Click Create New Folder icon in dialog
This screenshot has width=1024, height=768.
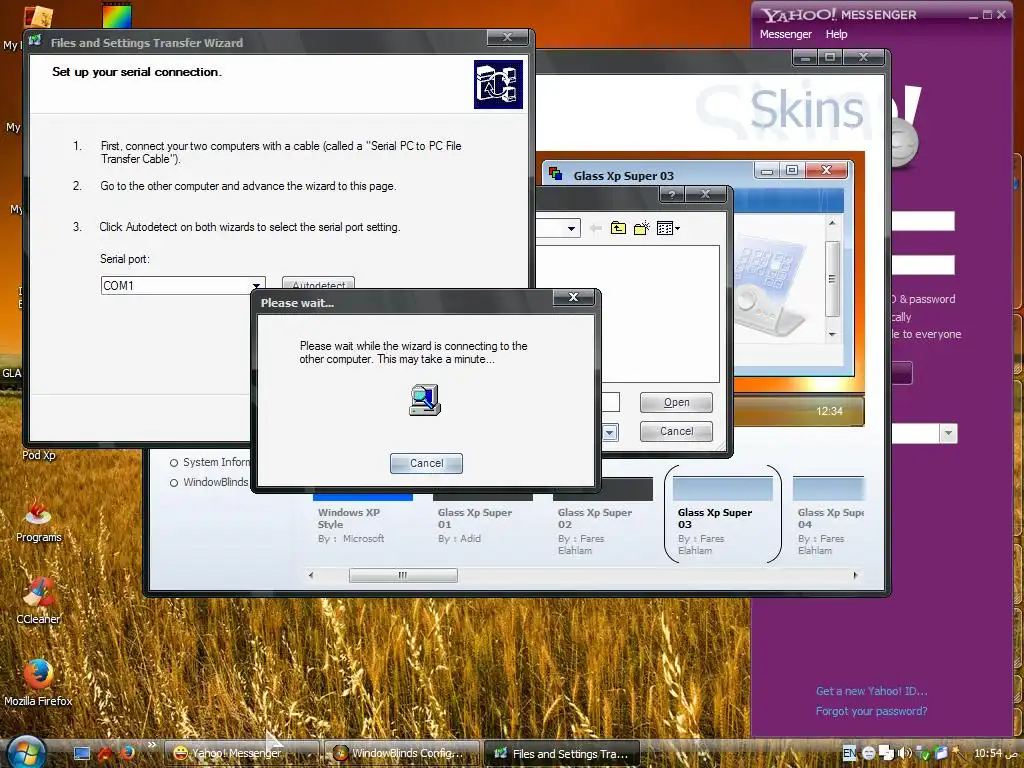641,228
